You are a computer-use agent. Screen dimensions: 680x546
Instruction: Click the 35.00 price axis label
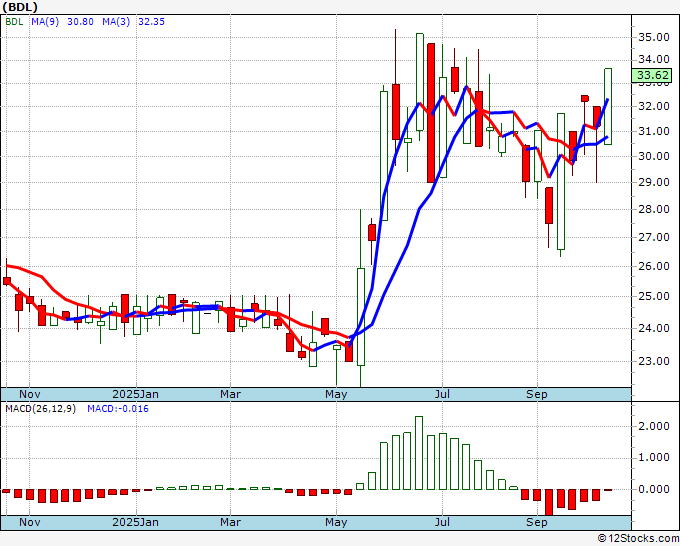pos(652,37)
